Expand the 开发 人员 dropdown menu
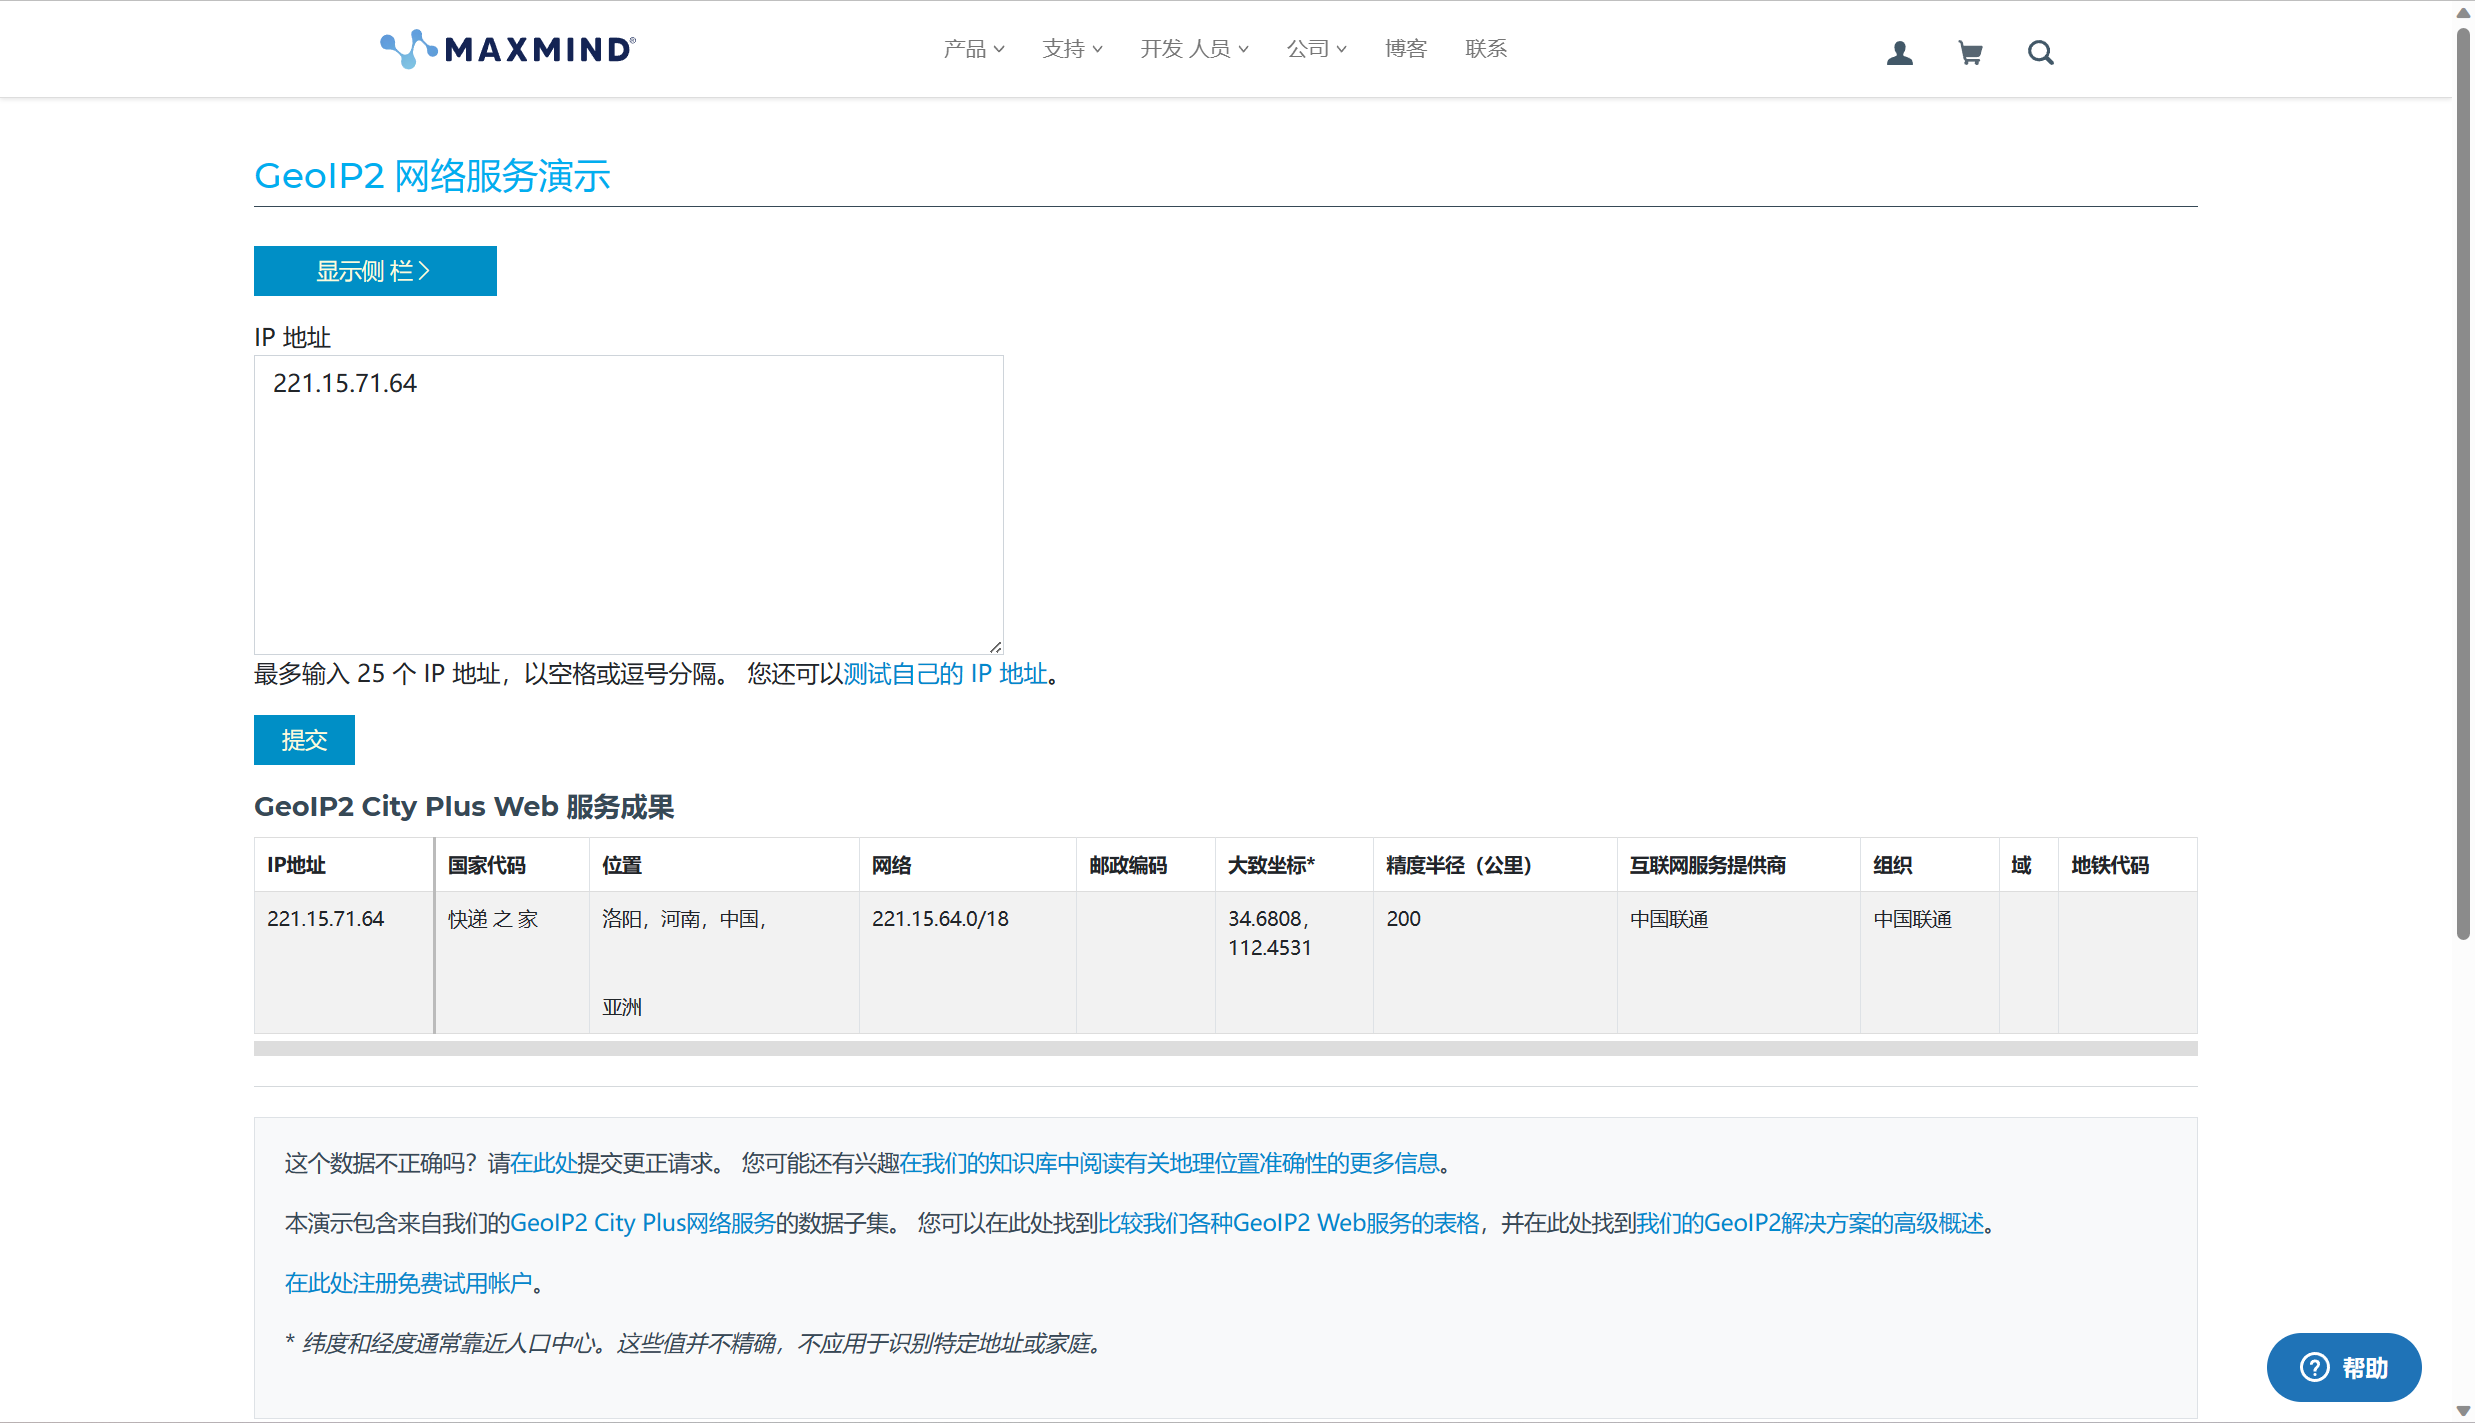This screenshot has width=2475, height=1423. (x=1194, y=49)
